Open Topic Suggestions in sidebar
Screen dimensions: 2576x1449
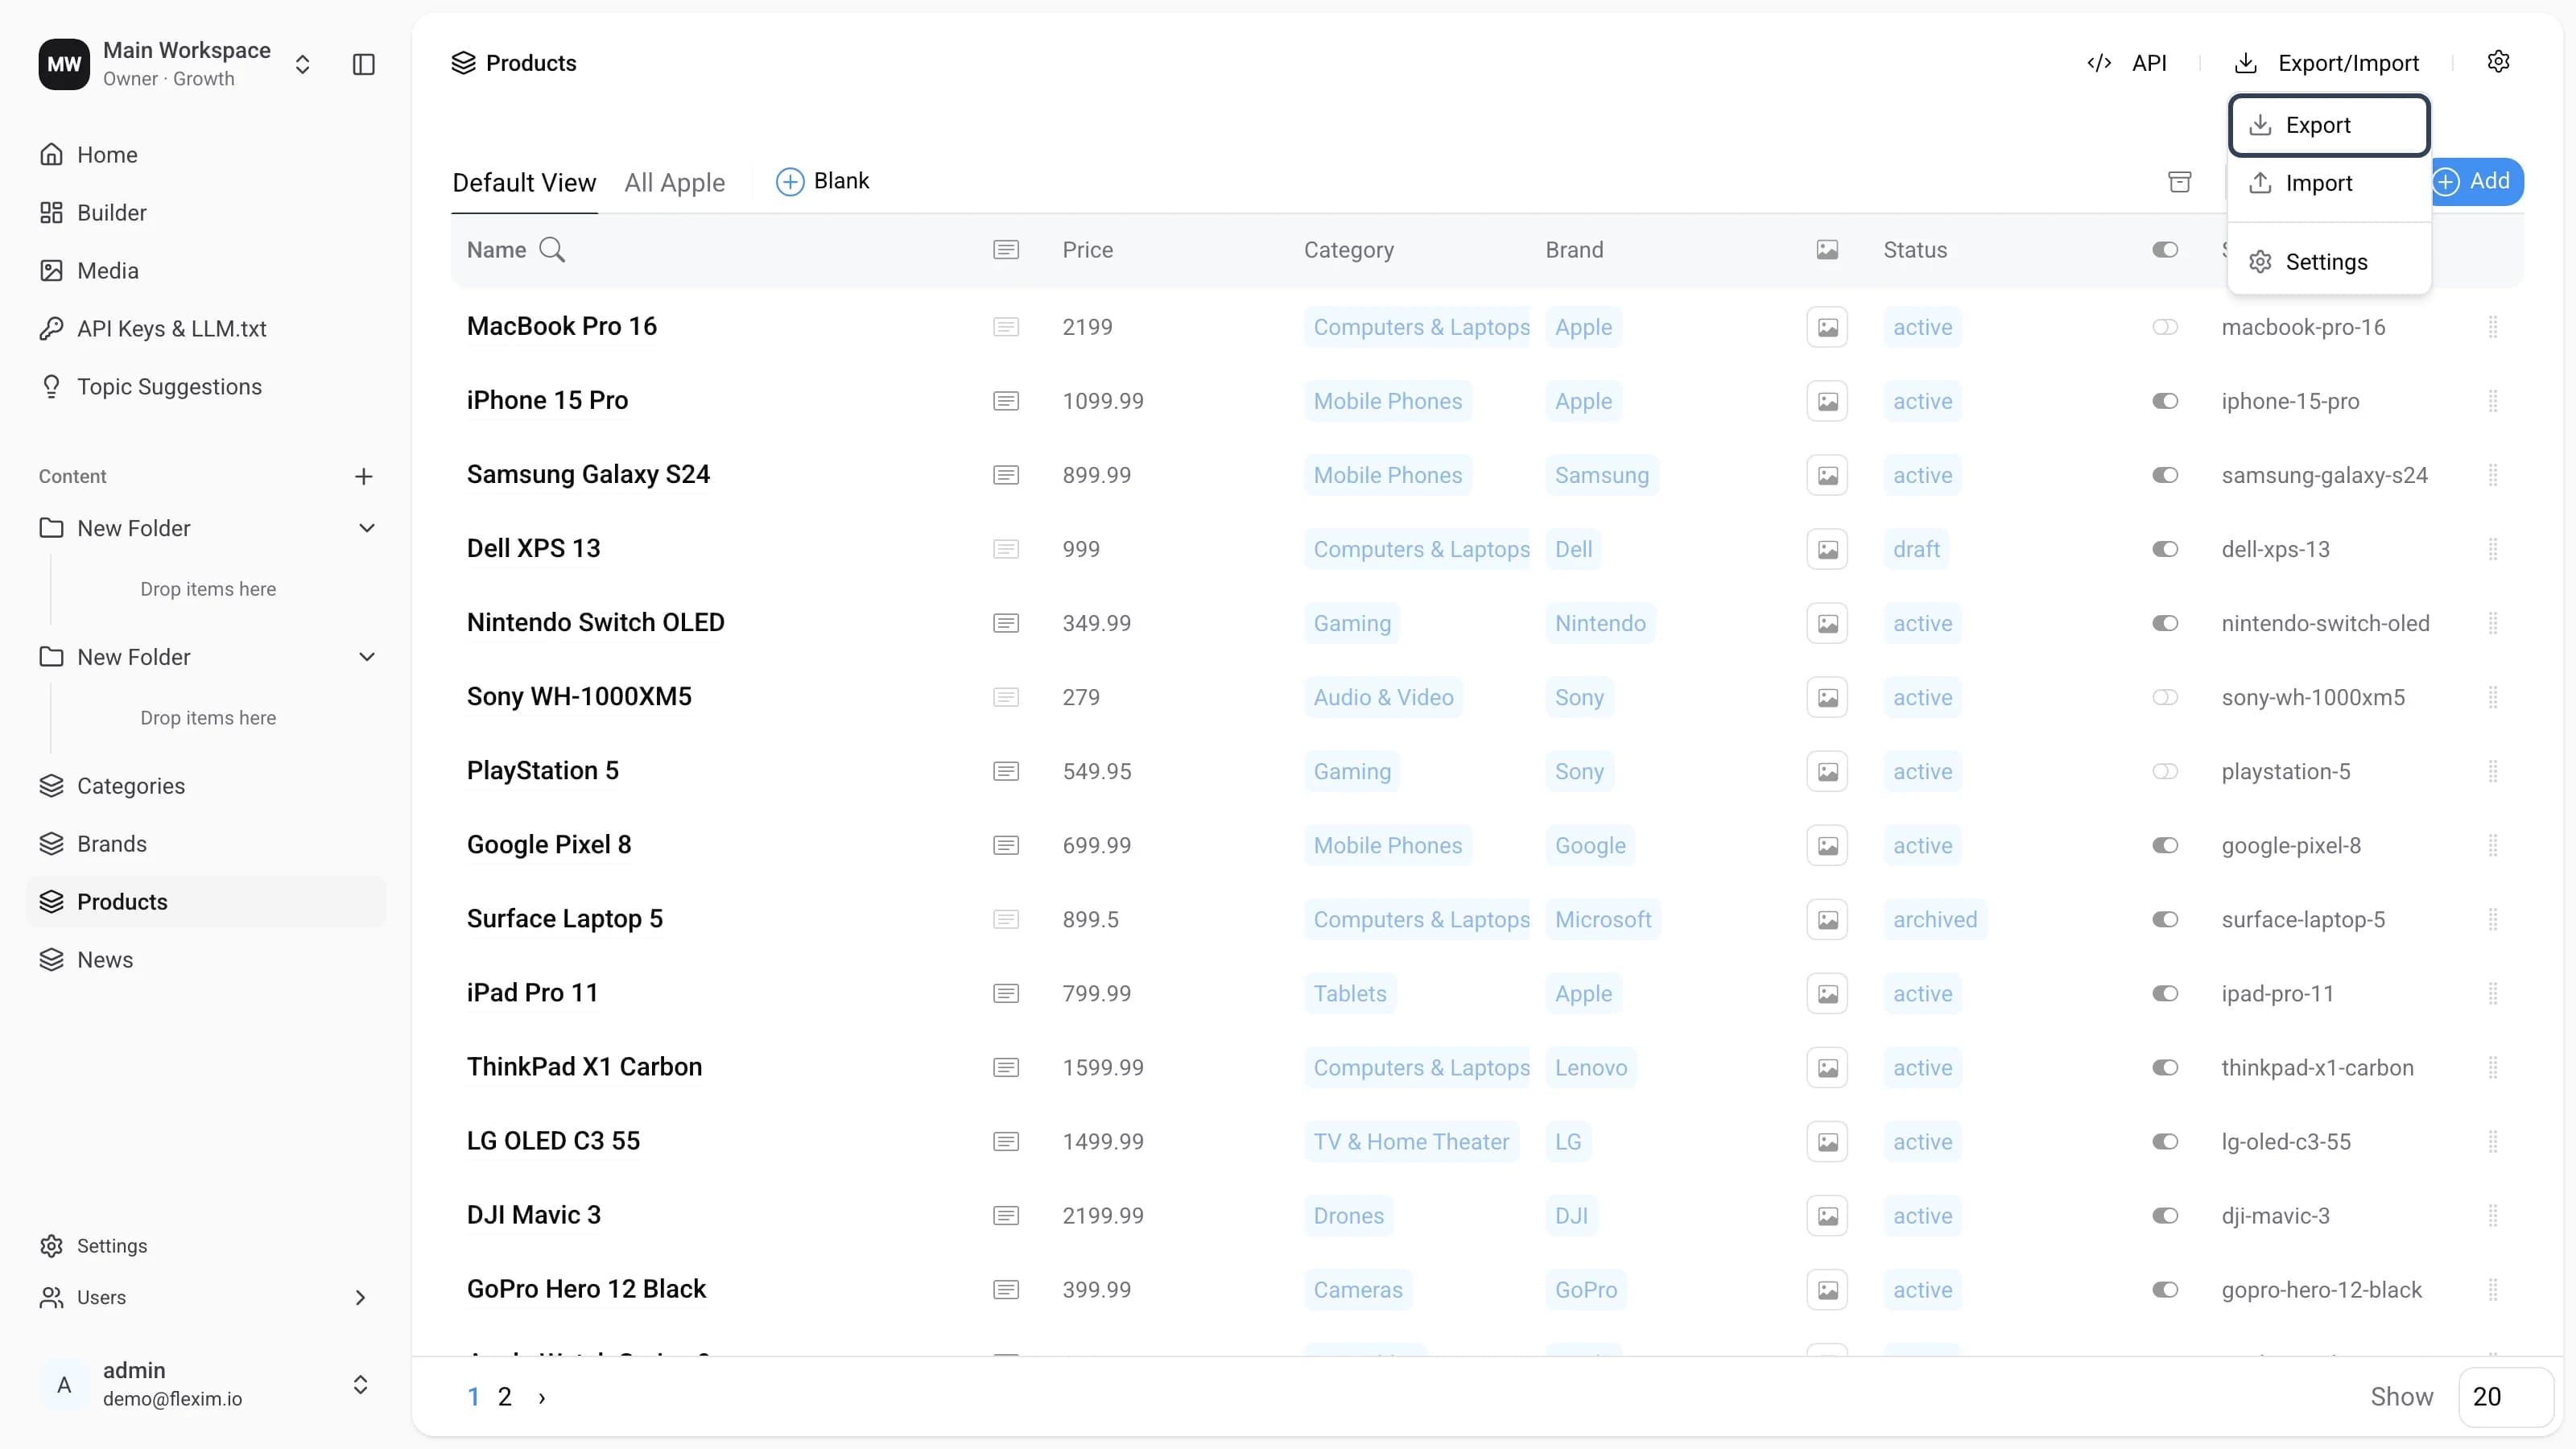point(206,387)
